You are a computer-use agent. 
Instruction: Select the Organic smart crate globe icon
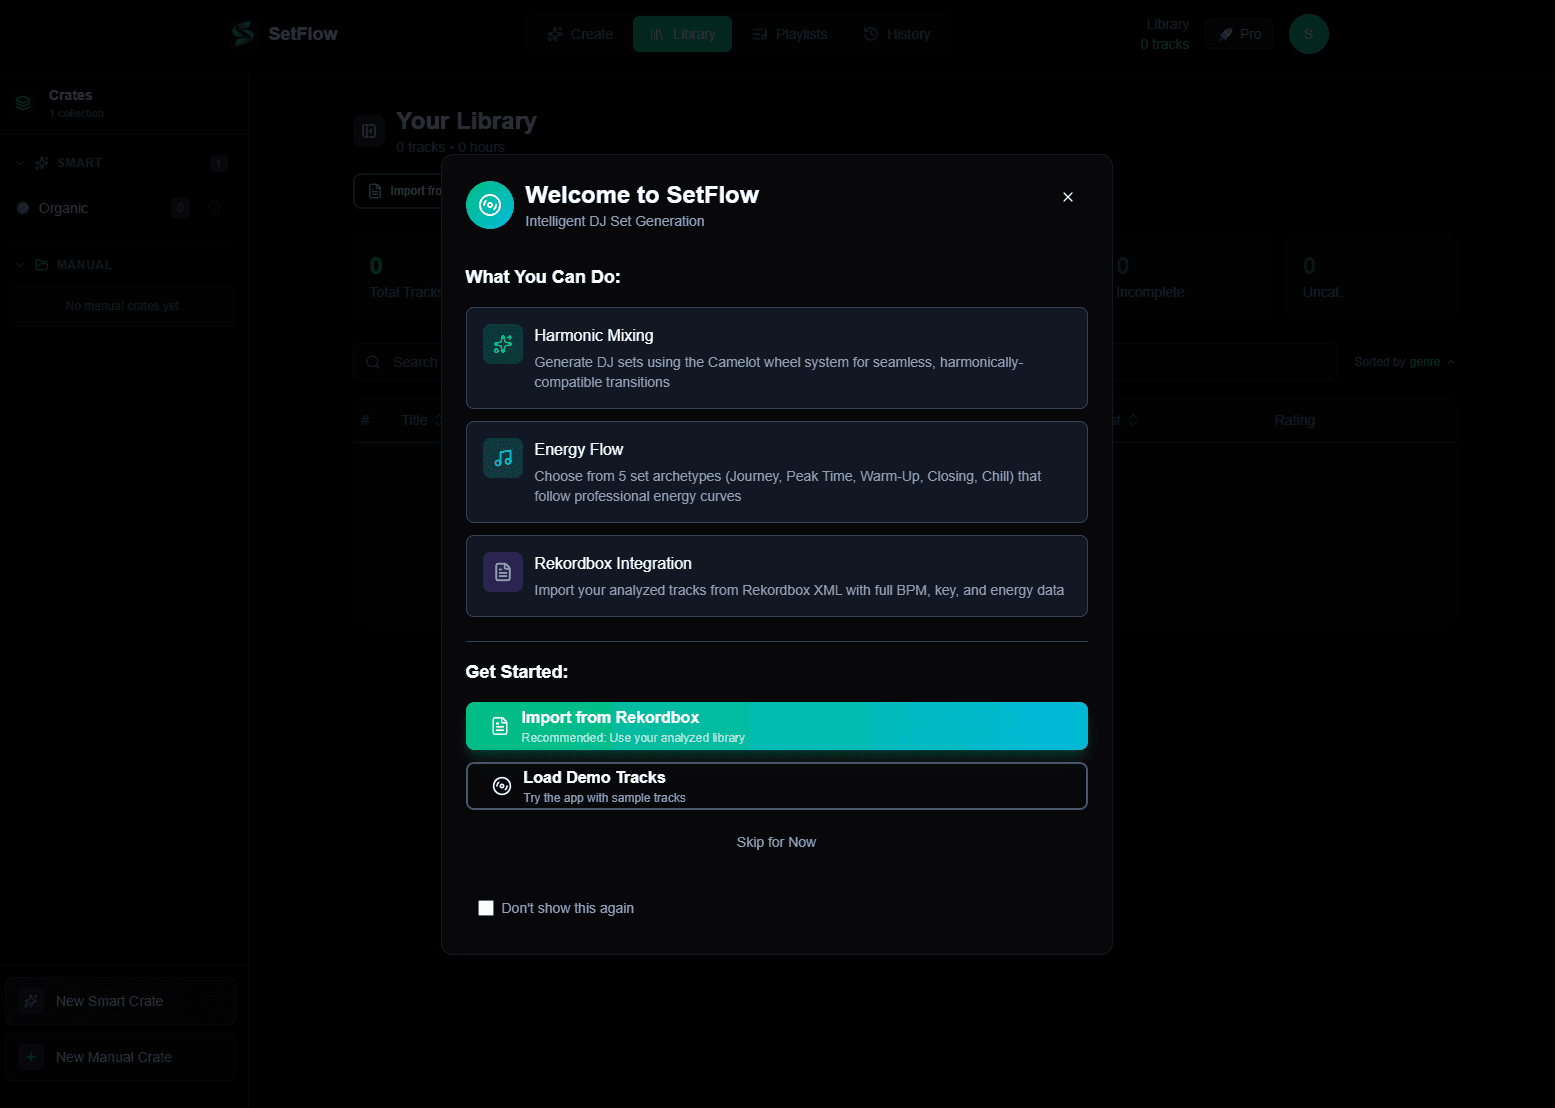pyautogui.click(x=24, y=208)
